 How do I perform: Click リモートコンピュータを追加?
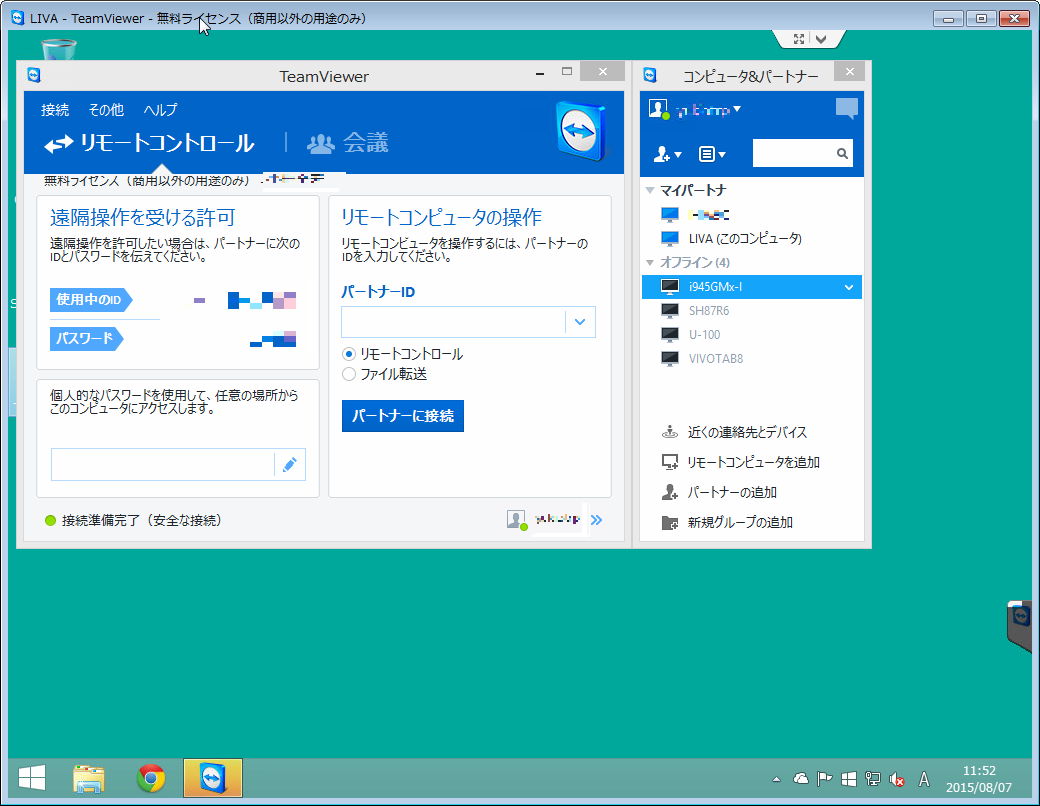pyautogui.click(x=753, y=462)
